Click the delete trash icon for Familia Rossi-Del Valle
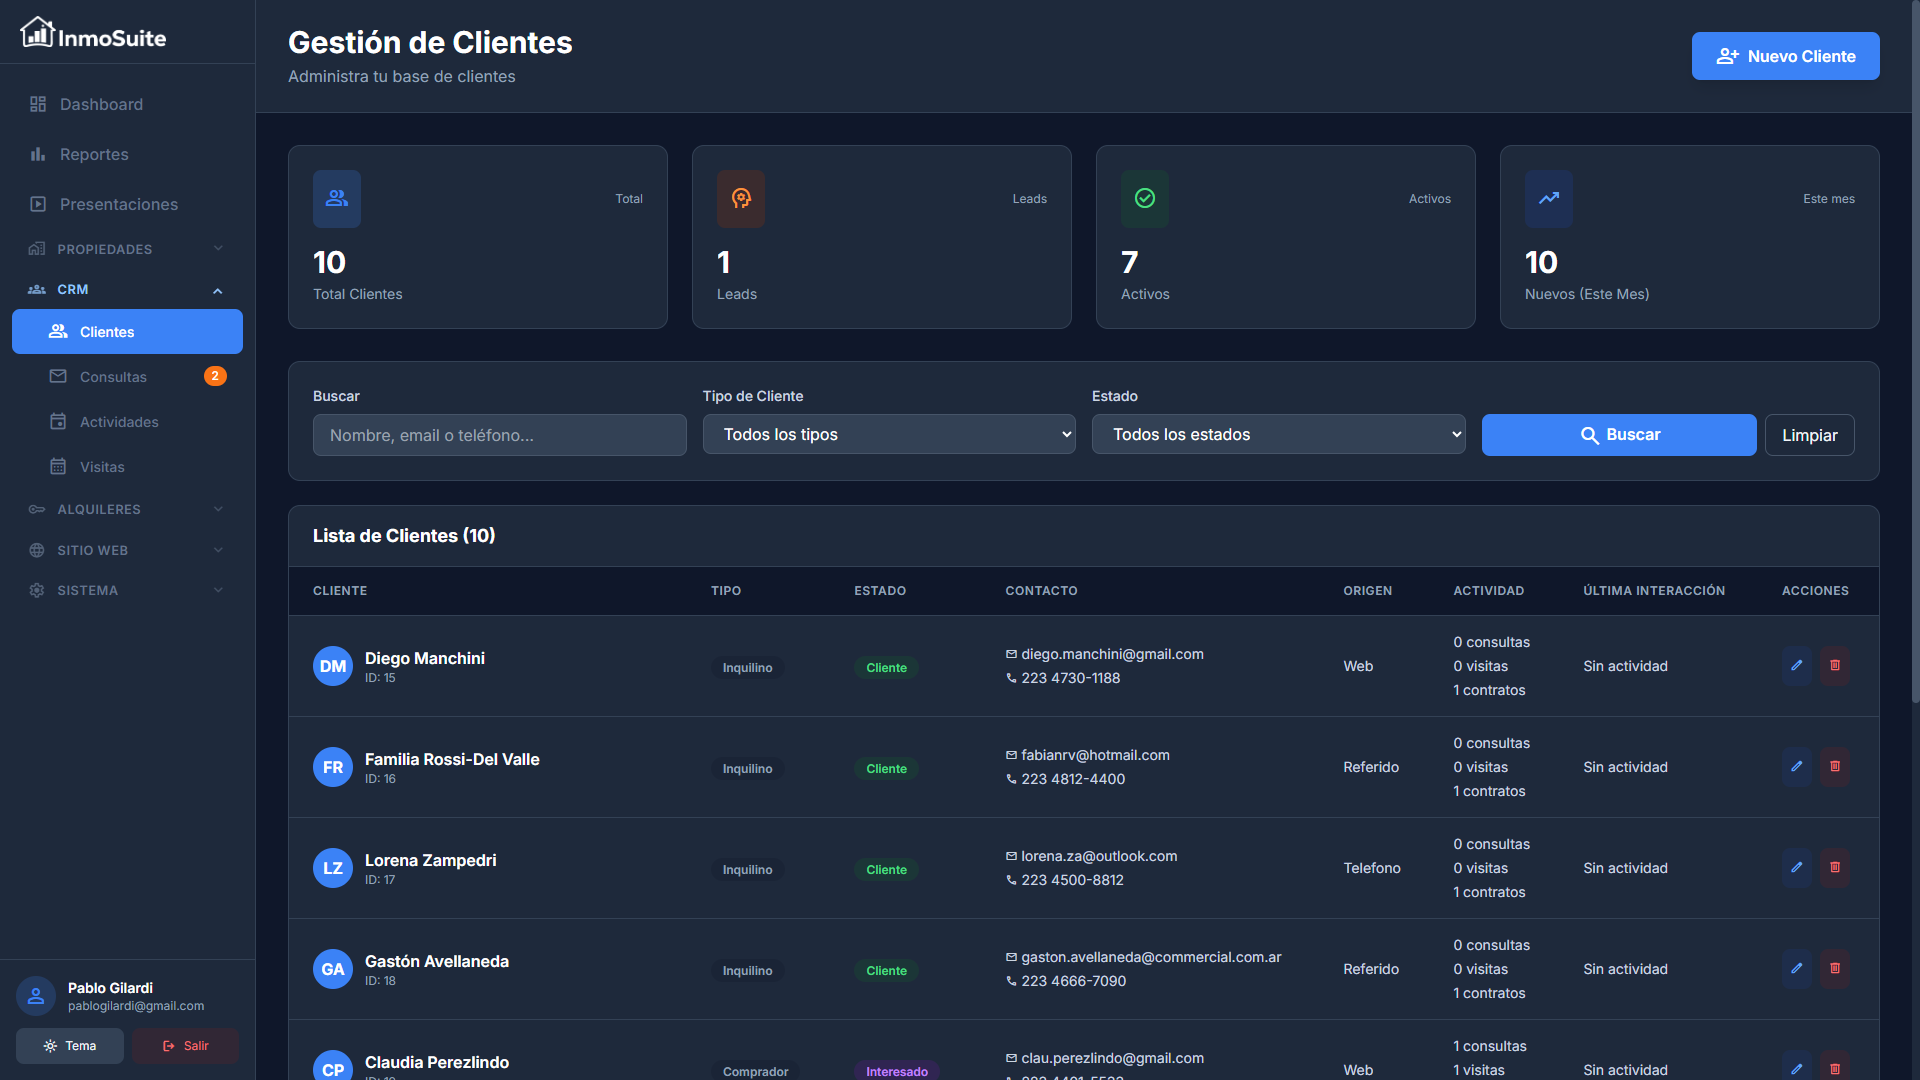 tap(1834, 767)
